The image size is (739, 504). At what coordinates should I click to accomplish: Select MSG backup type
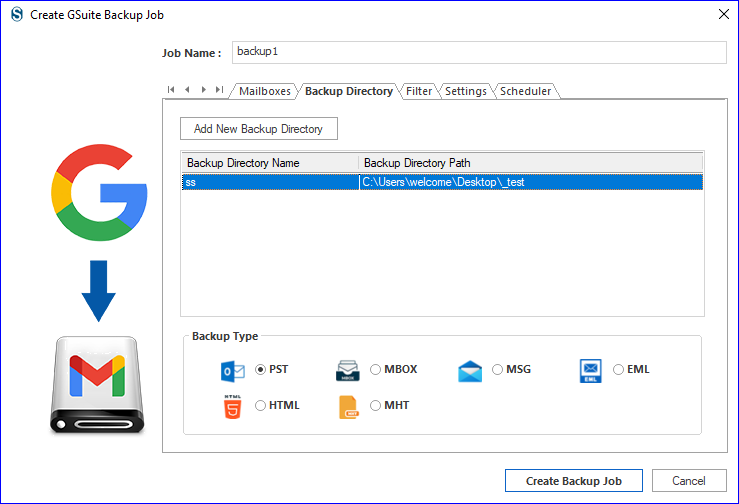click(x=497, y=370)
